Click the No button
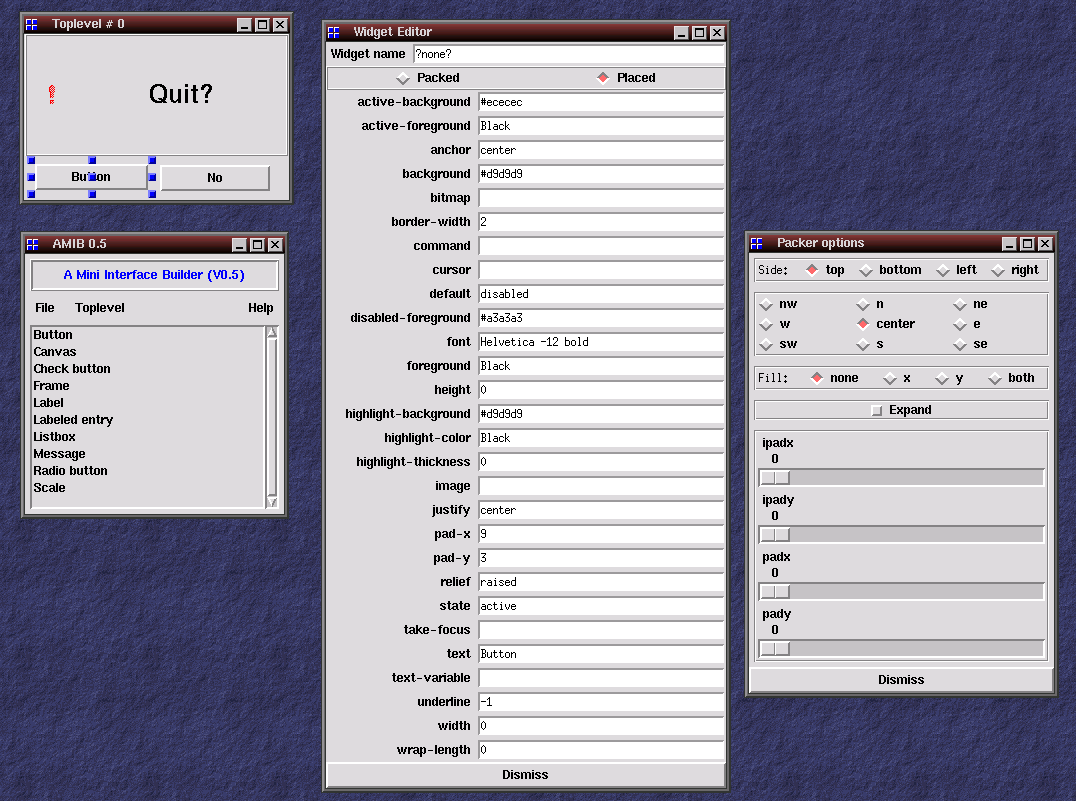Viewport: 1076px width, 801px height. (x=215, y=178)
